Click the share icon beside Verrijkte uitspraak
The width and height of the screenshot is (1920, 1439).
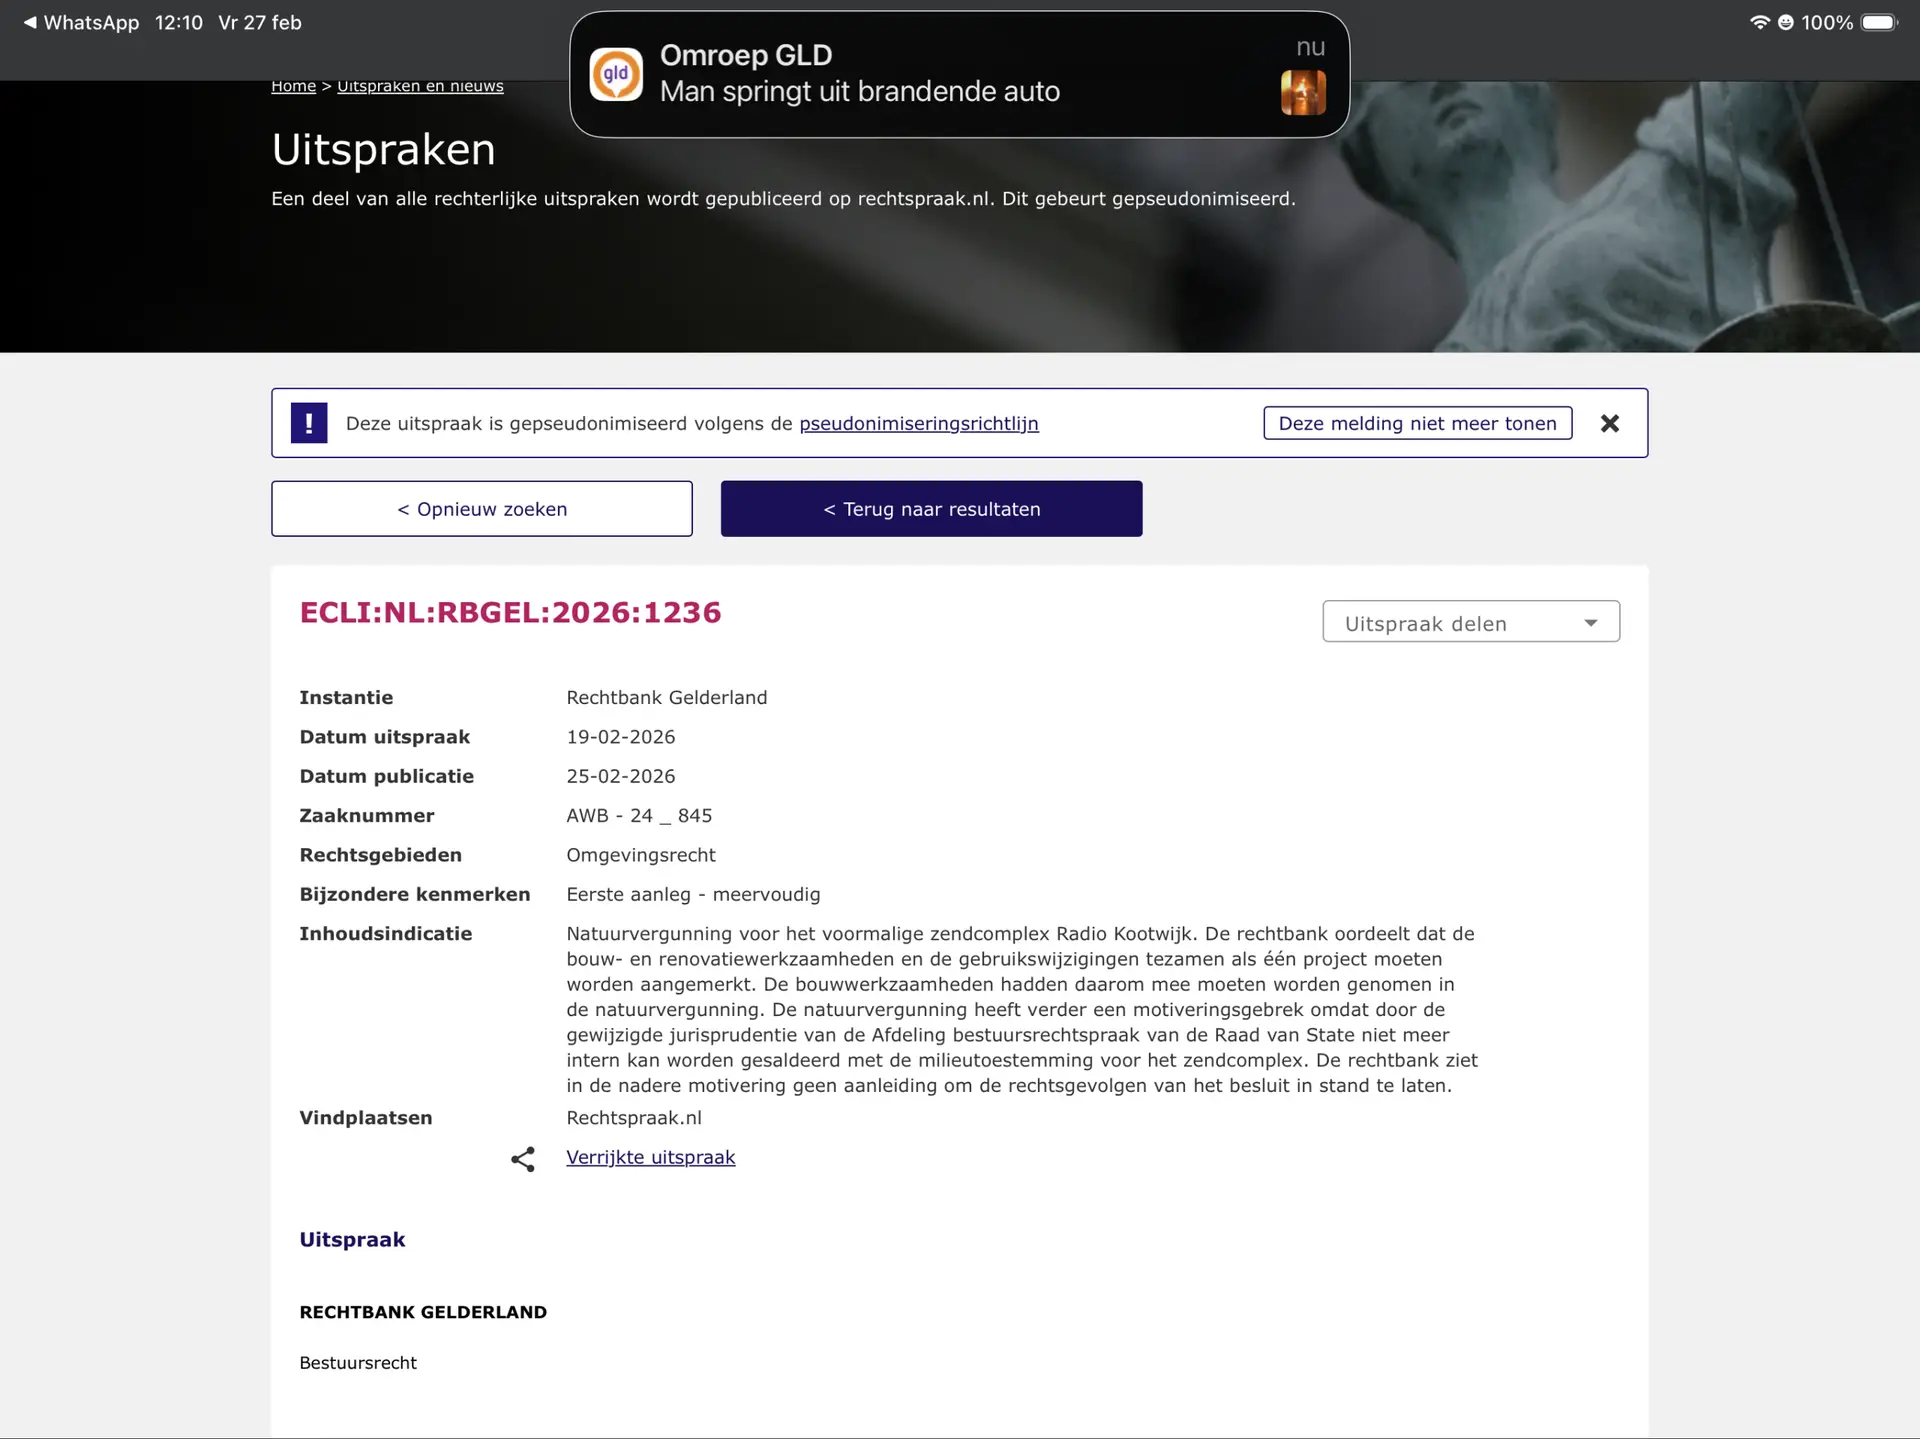click(522, 1159)
